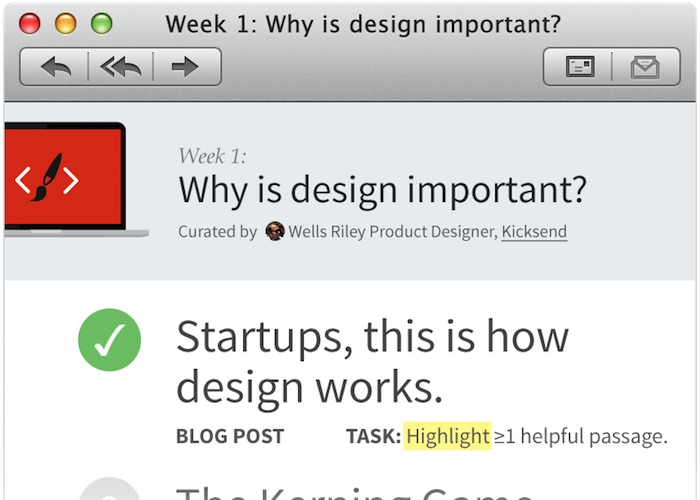Forward this email using the right arrow

[x=185, y=67]
